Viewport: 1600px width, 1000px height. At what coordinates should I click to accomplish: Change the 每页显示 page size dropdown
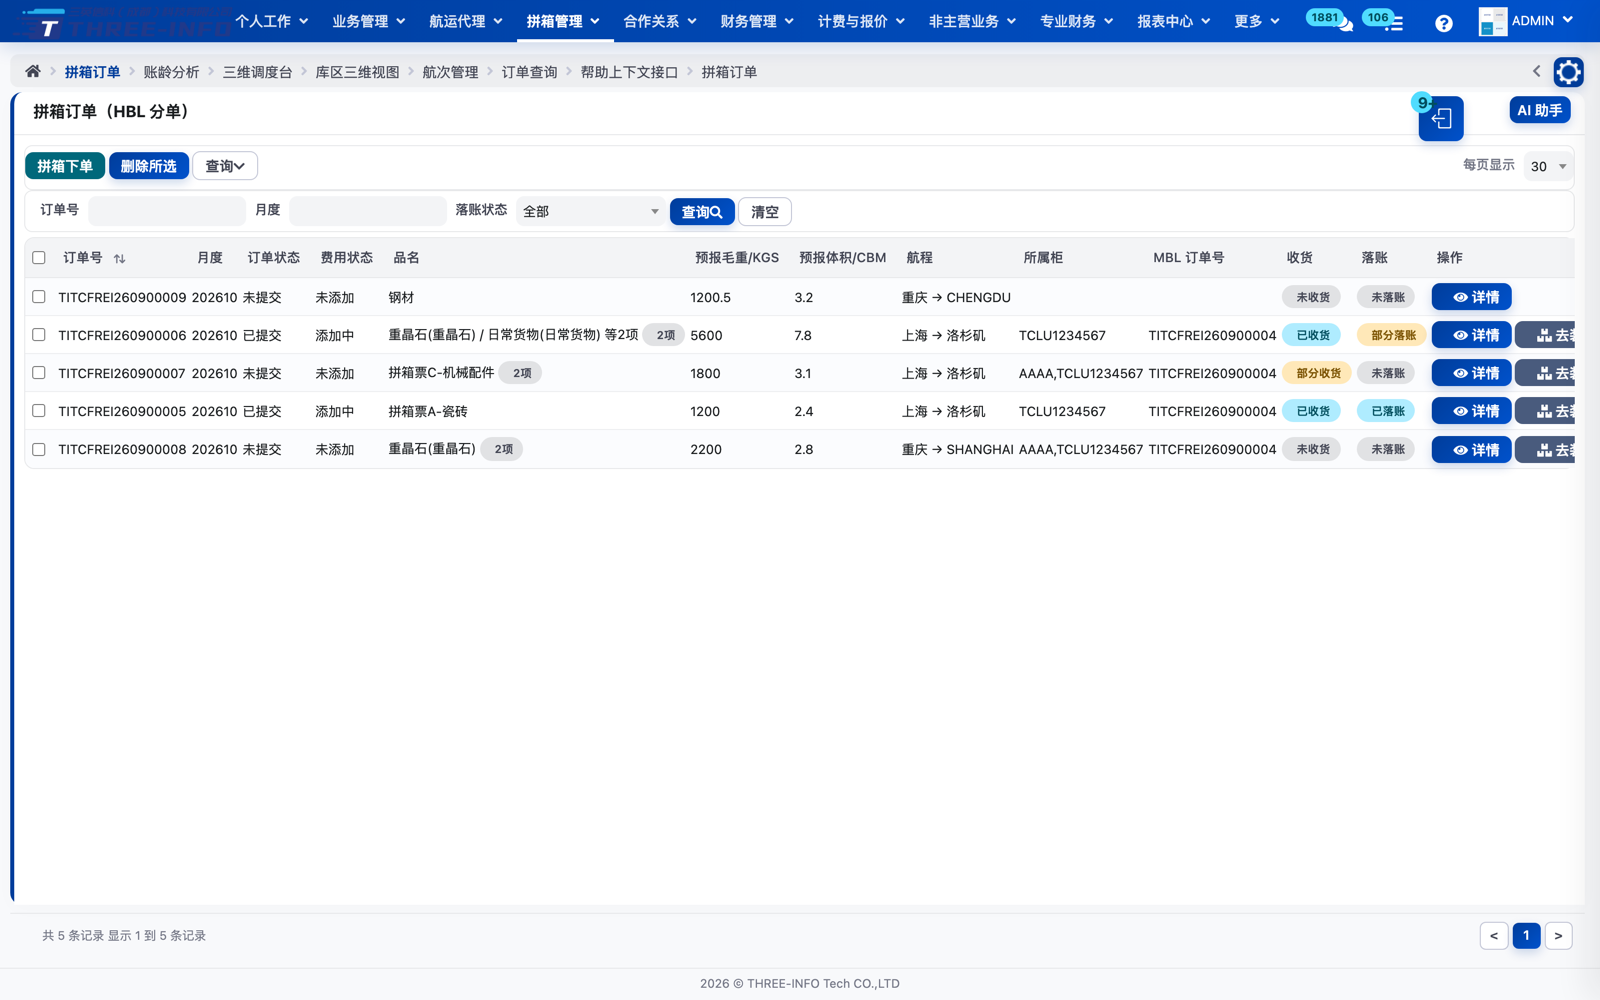(1548, 166)
